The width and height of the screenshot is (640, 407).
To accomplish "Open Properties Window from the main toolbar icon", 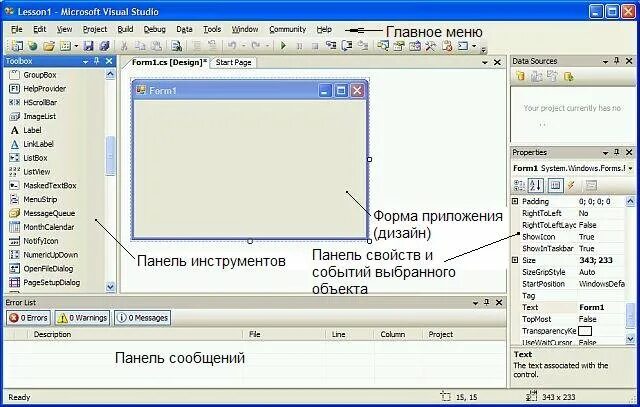I will pyautogui.click(x=399, y=45).
